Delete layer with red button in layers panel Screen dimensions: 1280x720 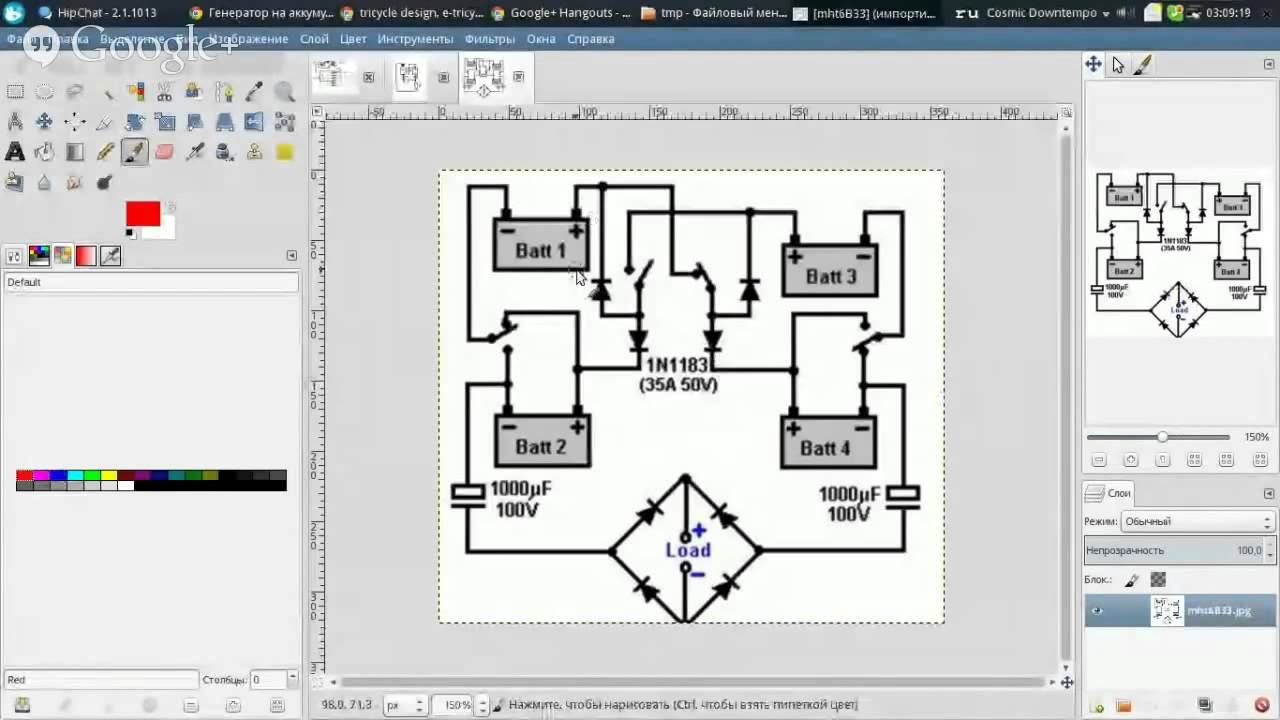click(x=1261, y=705)
